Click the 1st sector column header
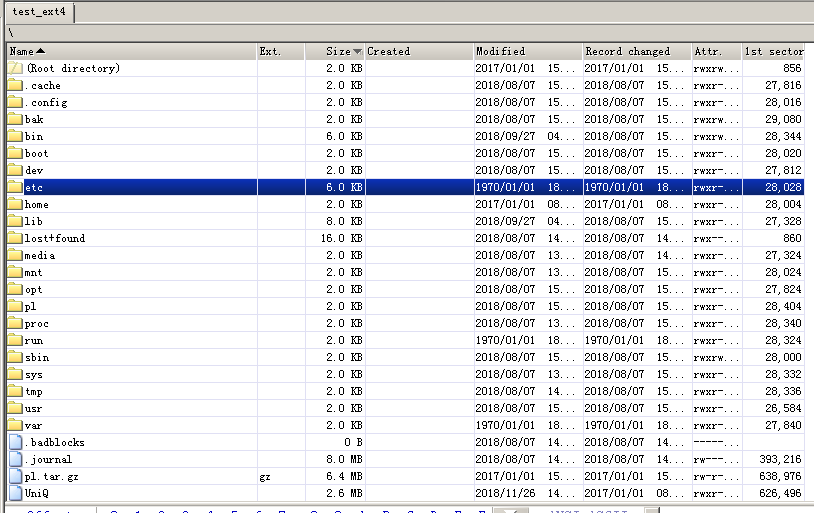The height and width of the screenshot is (513, 814). [x=774, y=51]
